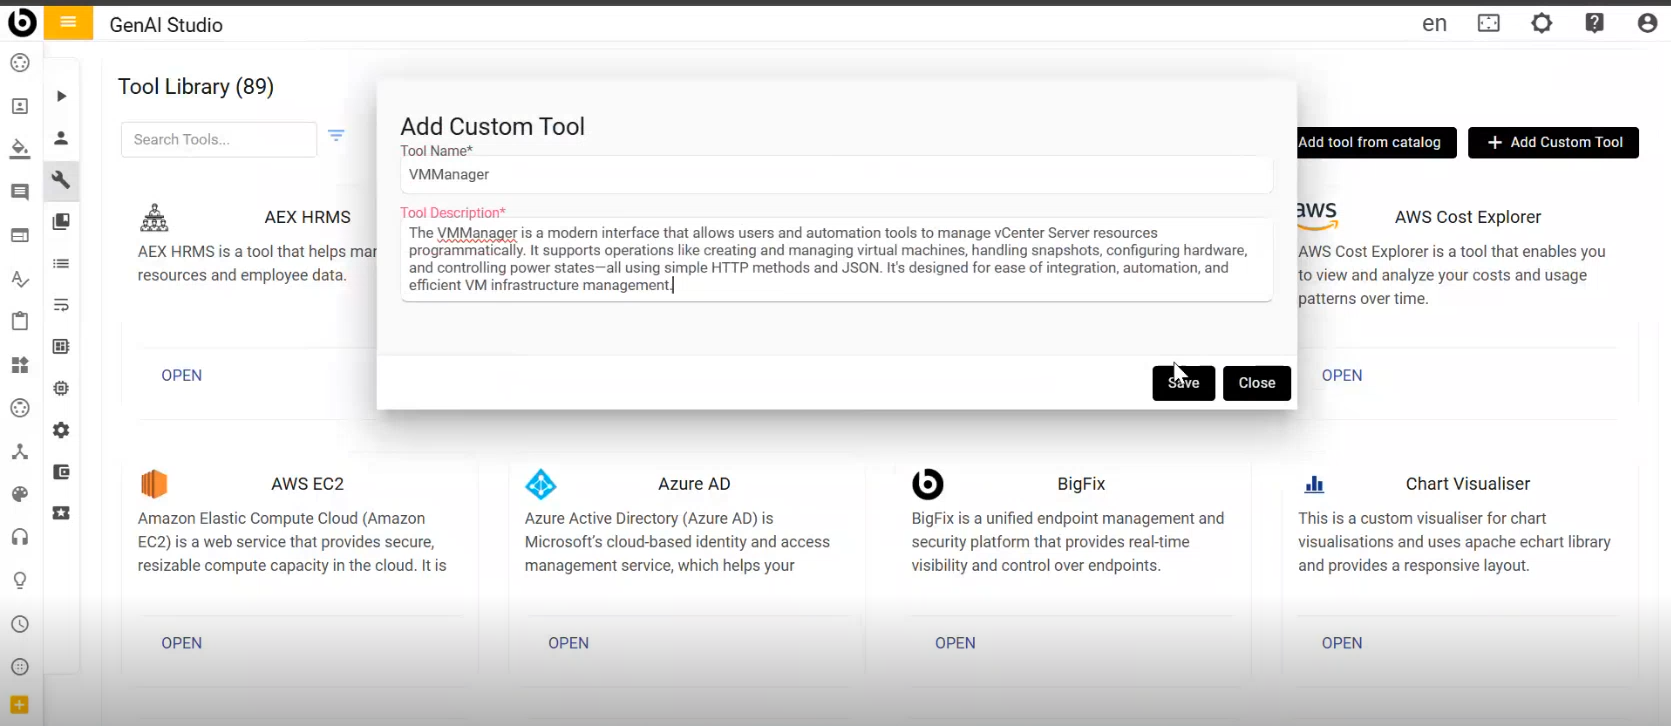Open the chat bubble icon in left rail
The height and width of the screenshot is (726, 1671).
[20, 192]
